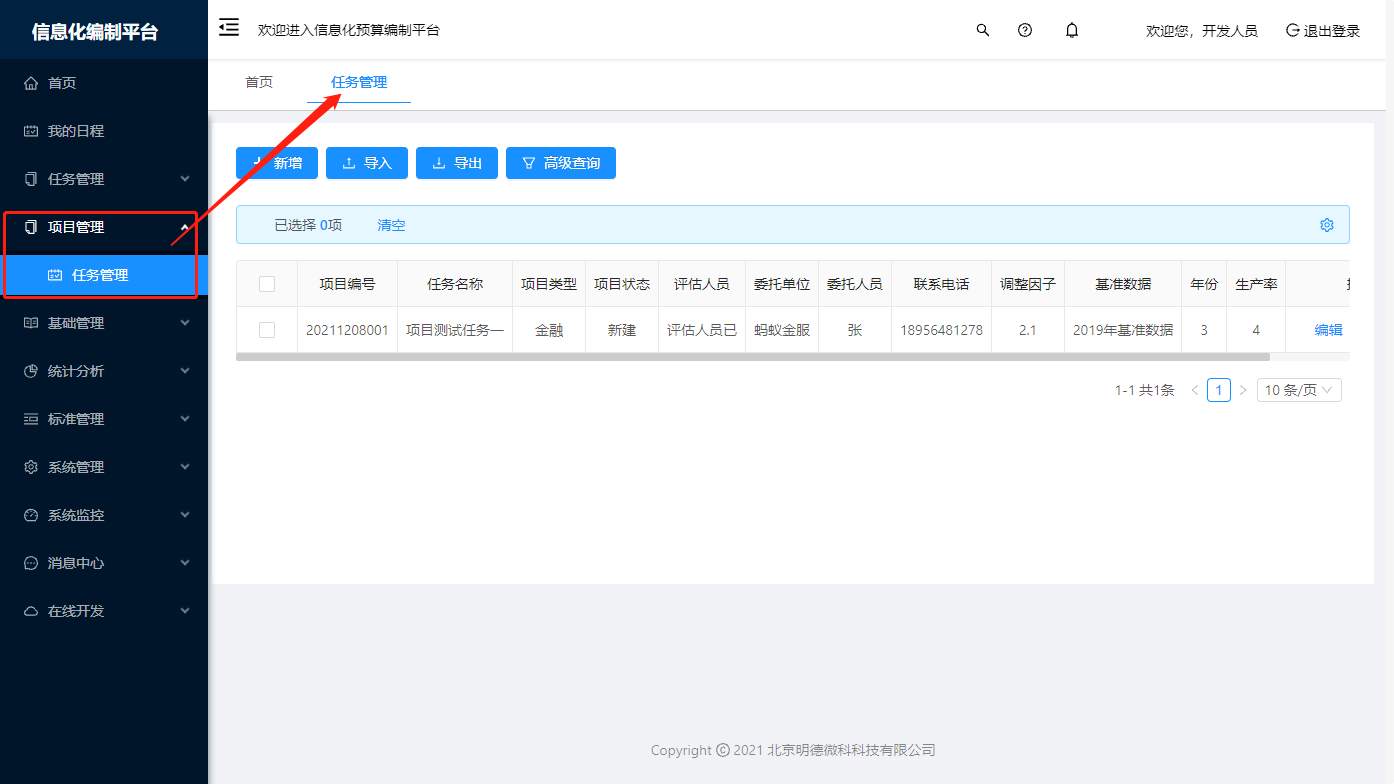Open the 任务管理 submenu under 项目管理

[x=100, y=276]
